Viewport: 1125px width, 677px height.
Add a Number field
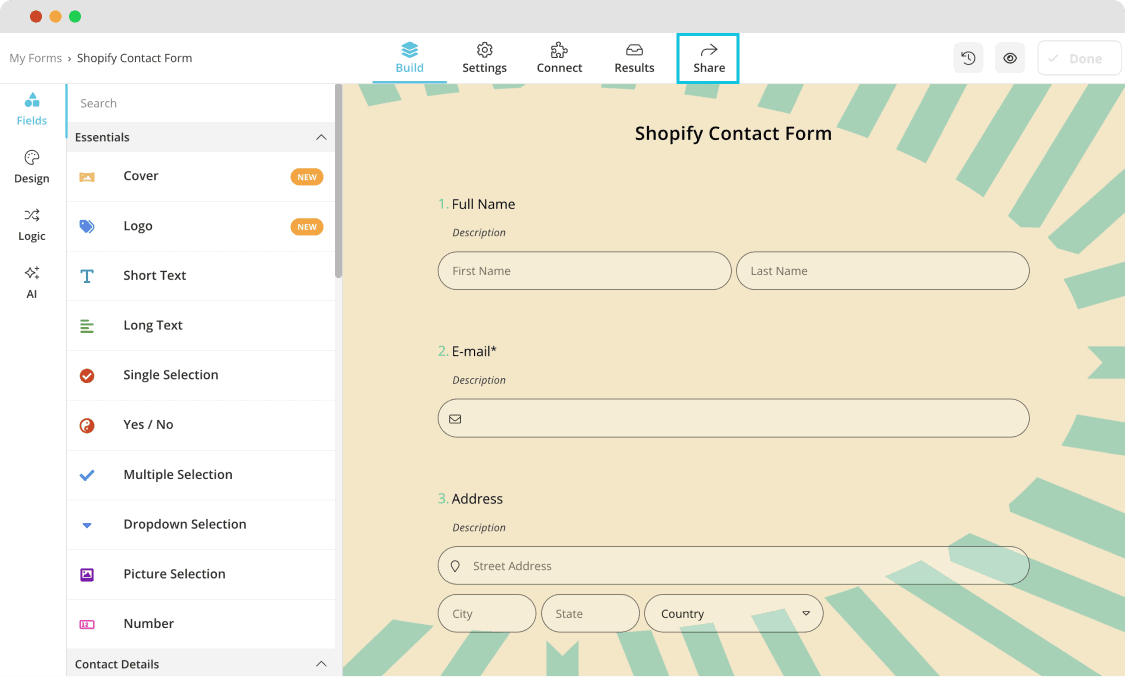pyautogui.click(x=201, y=624)
